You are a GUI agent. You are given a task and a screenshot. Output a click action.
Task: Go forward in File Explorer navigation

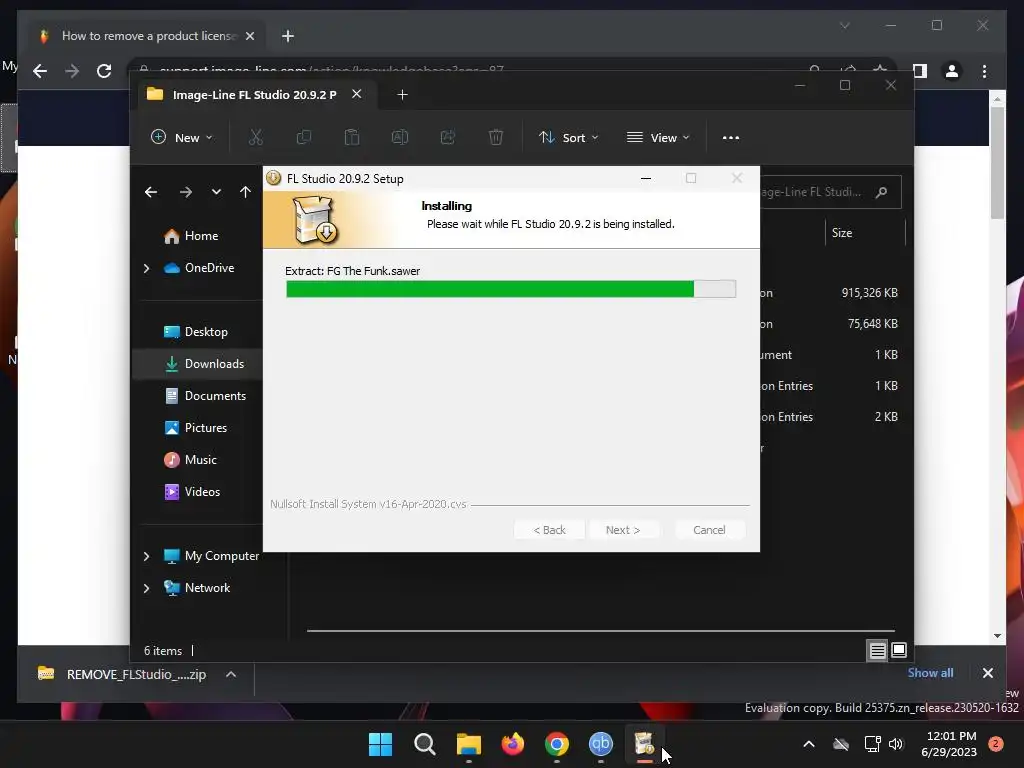(x=185, y=192)
